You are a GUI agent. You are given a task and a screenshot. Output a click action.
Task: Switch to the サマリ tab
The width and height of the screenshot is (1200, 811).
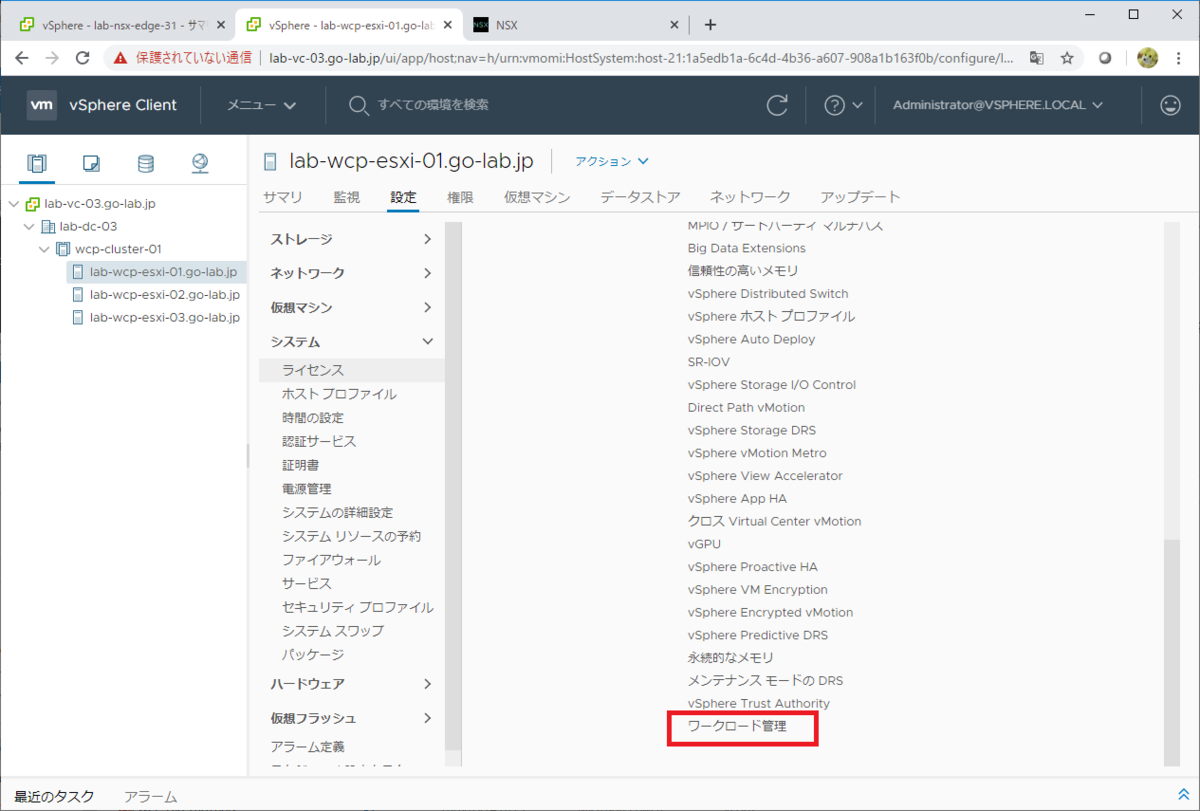(282, 197)
